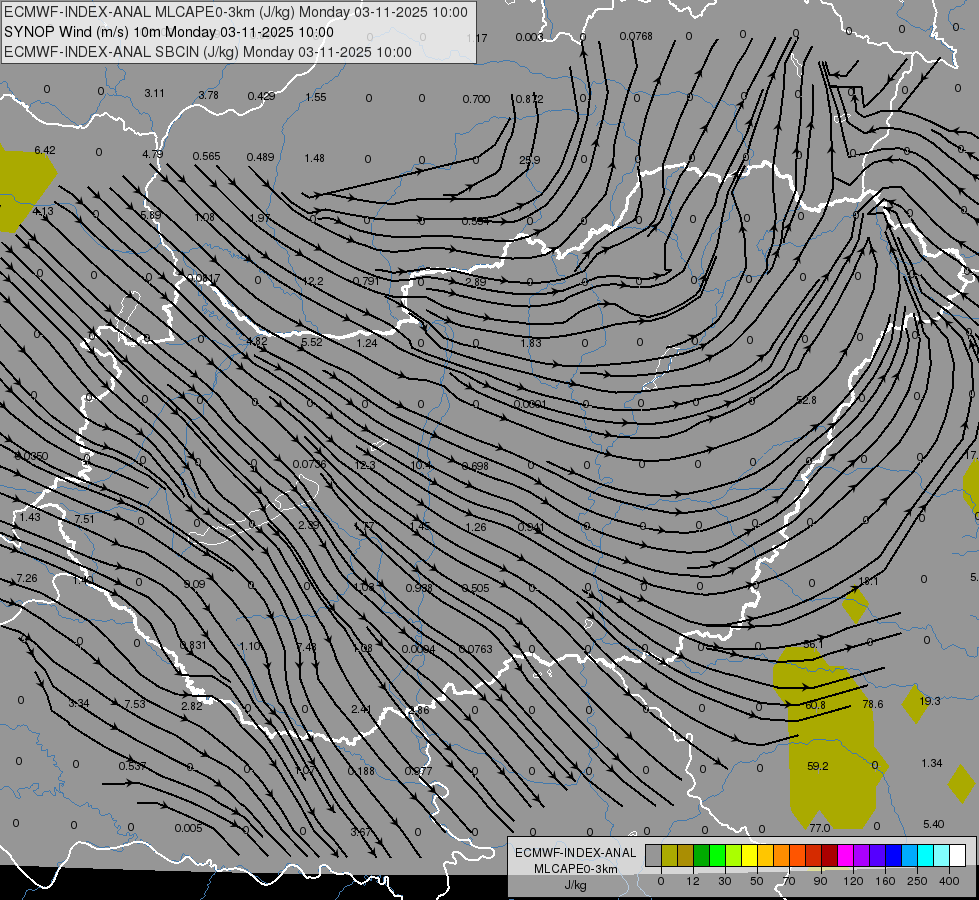Click the map value 78.6

click(873, 704)
